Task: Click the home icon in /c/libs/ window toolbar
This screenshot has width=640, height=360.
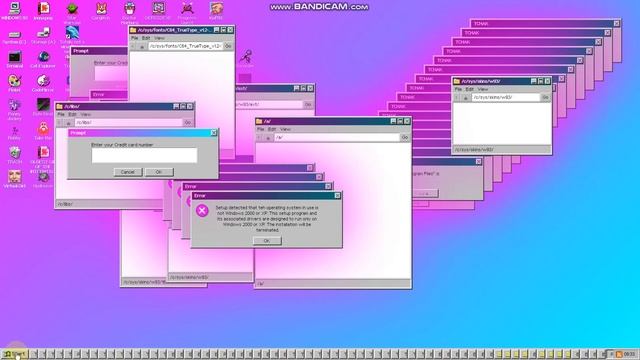Action: [x=68, y=122]
